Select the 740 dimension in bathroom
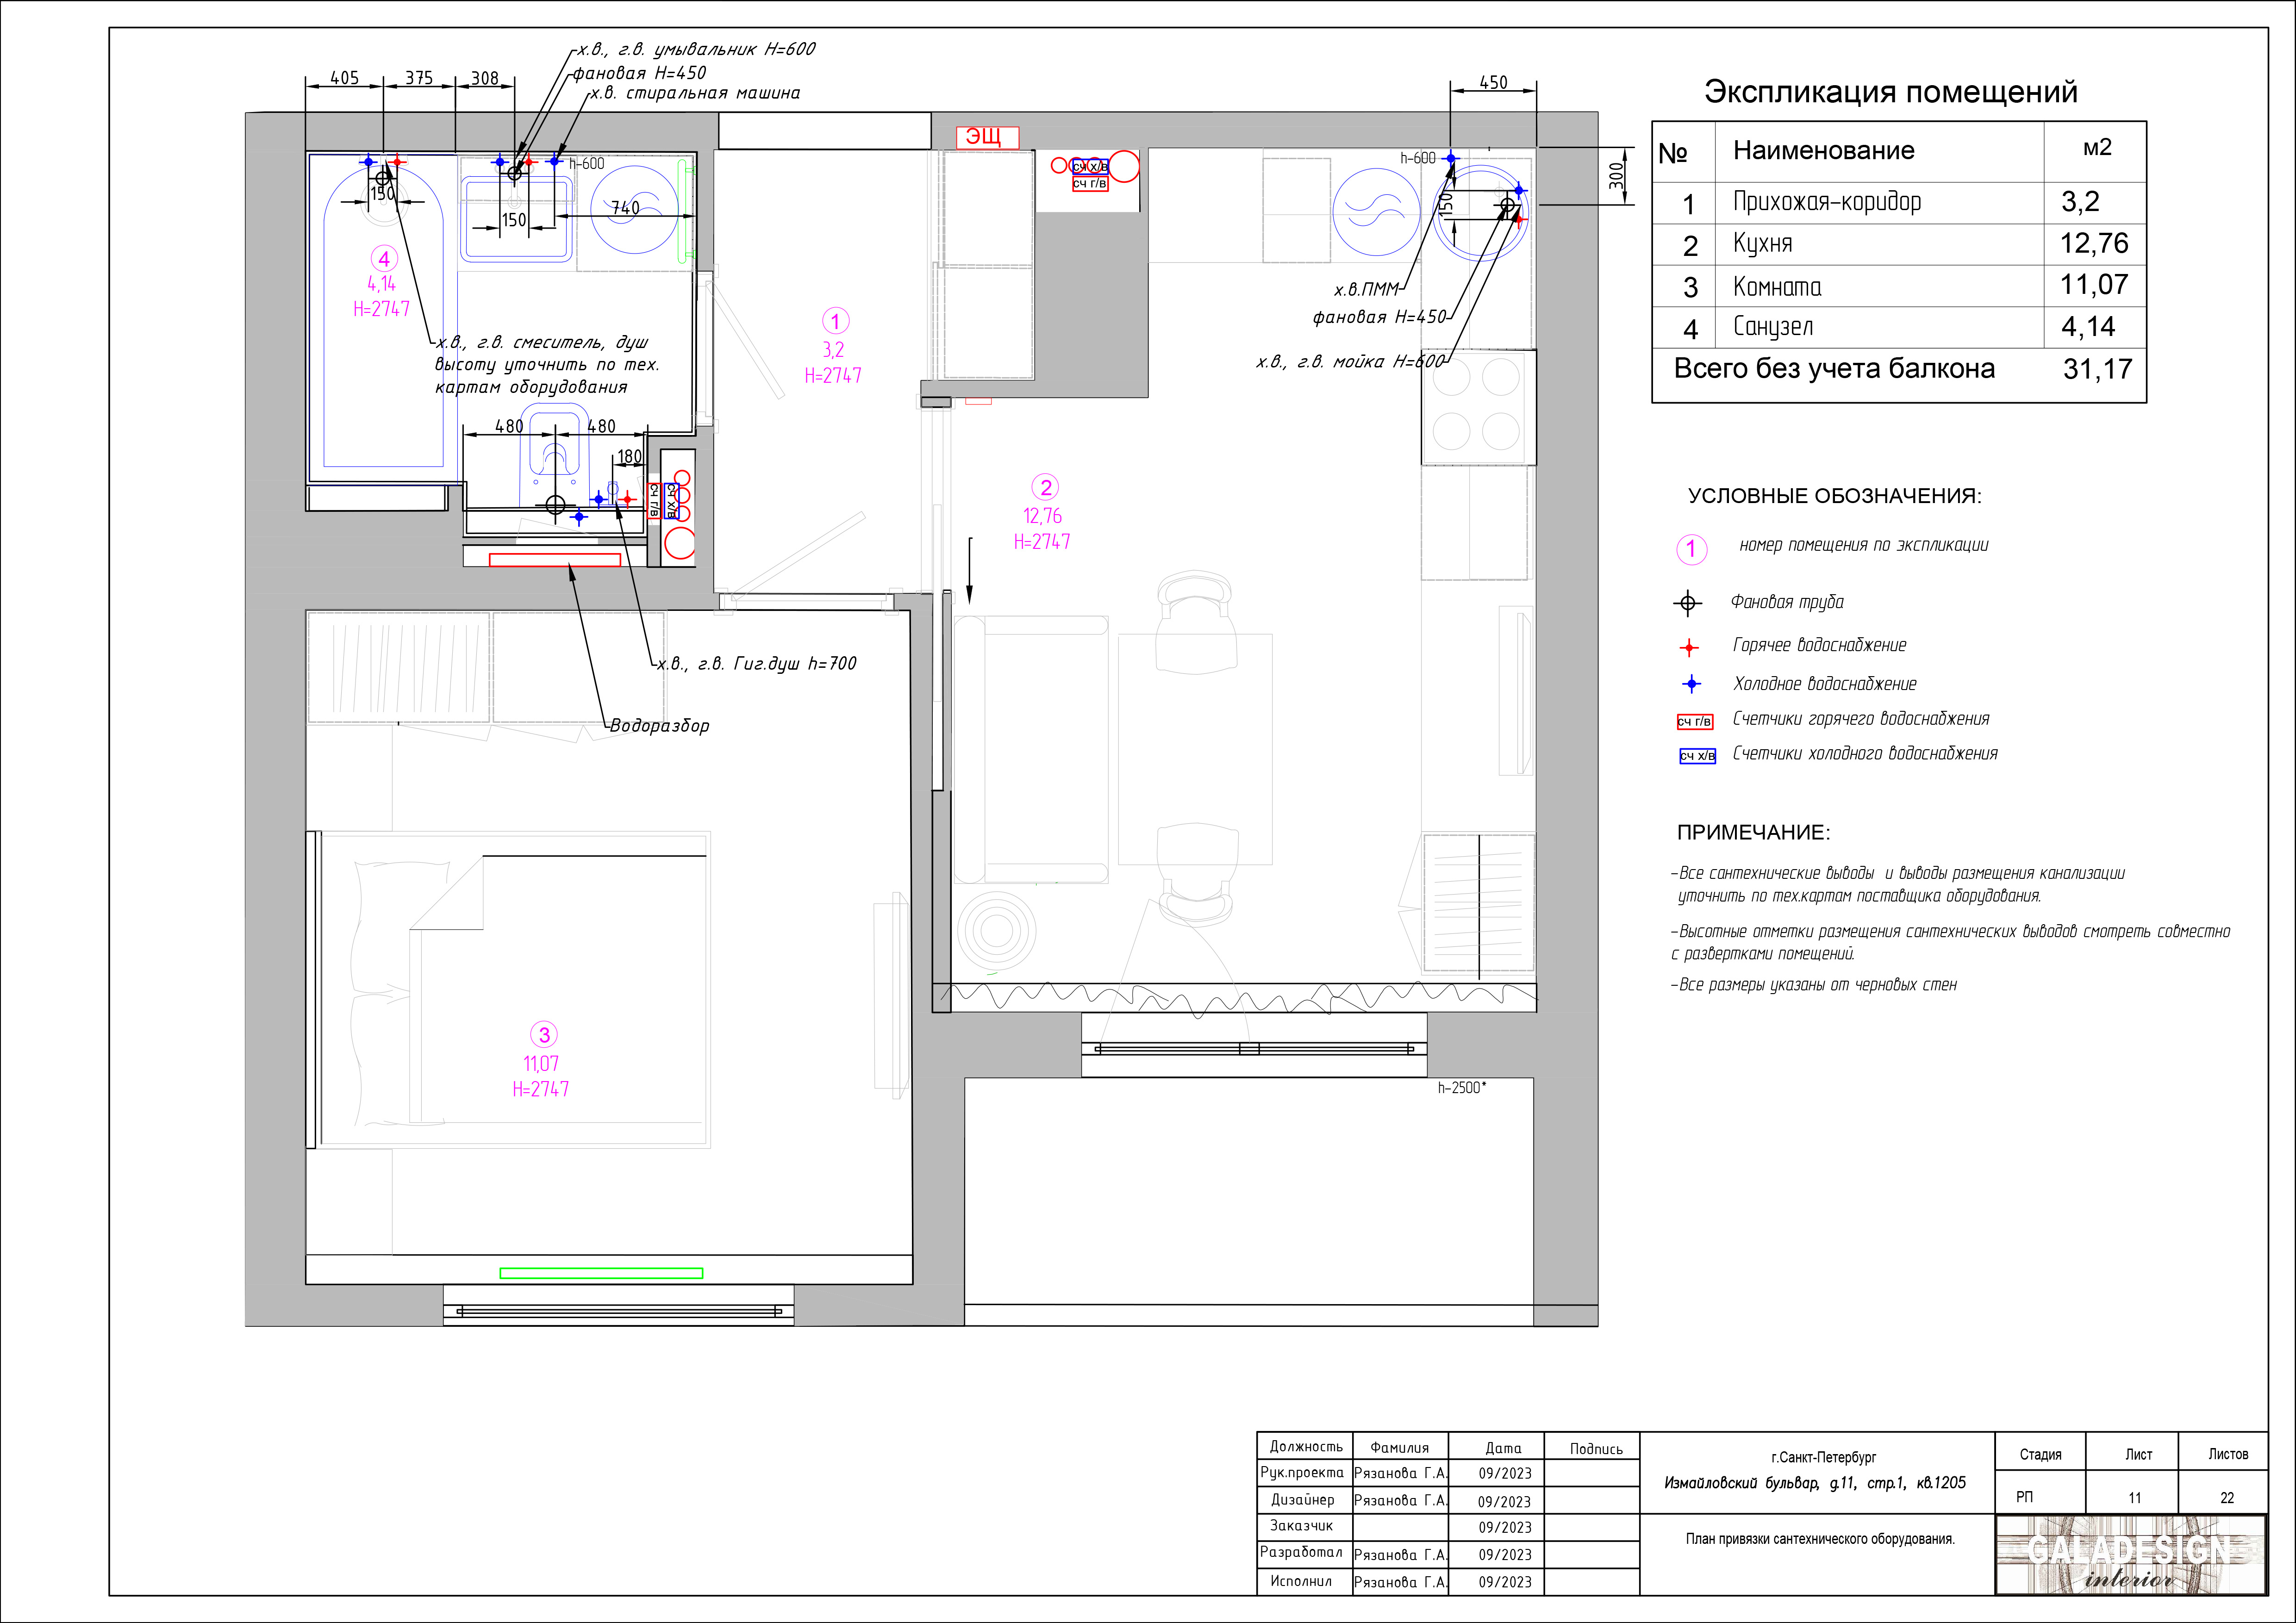 [x=625, y=208]
